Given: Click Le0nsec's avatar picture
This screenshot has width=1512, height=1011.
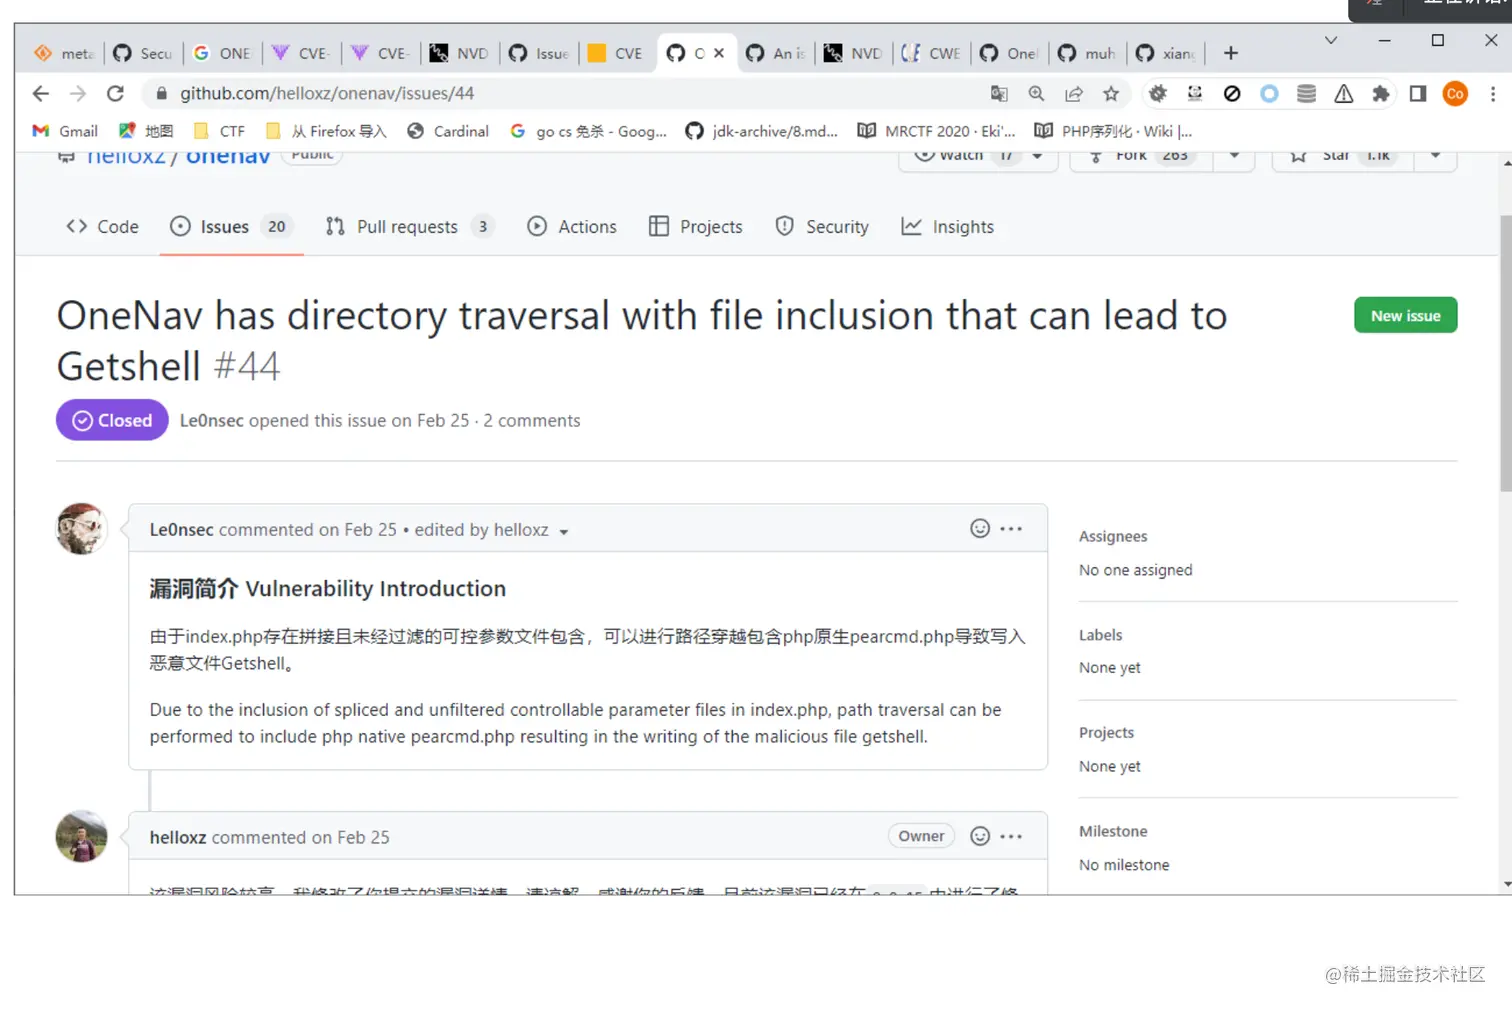Looking at the screenshot, I should coord(82,529).
